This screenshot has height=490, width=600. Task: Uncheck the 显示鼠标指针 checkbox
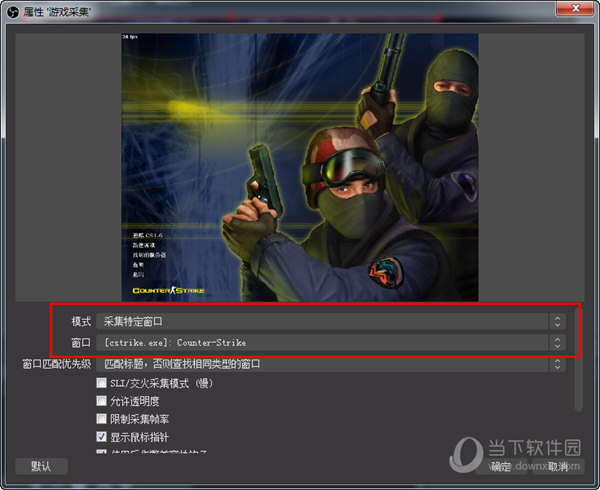pyautogui.click(x=101, y=437)
